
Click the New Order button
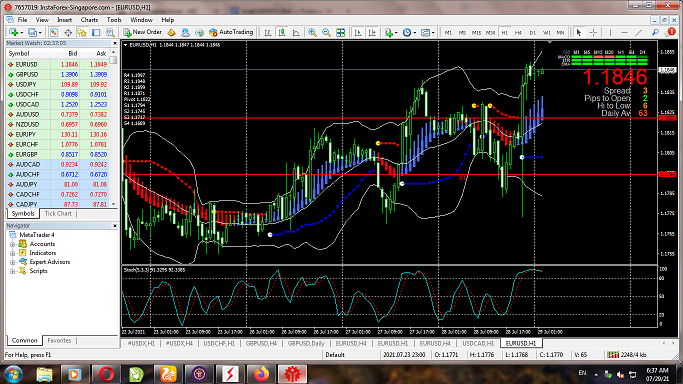click(x=142, y=32)
